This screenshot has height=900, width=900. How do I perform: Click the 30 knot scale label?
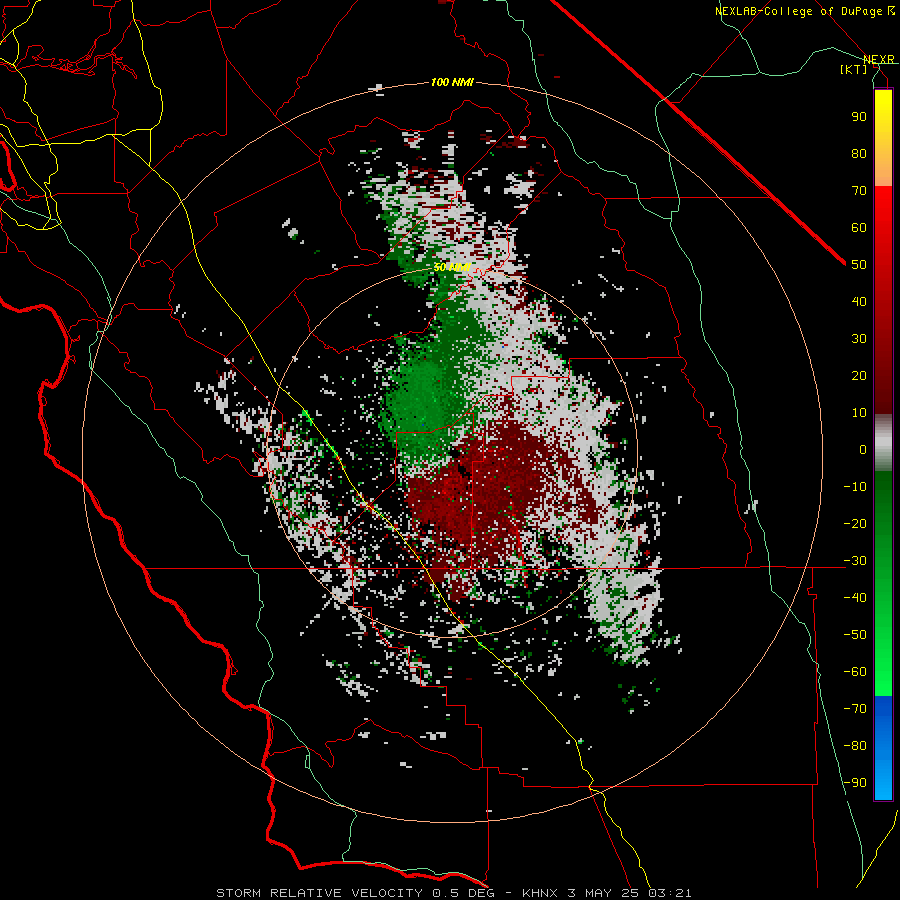(x=859, y=339)
